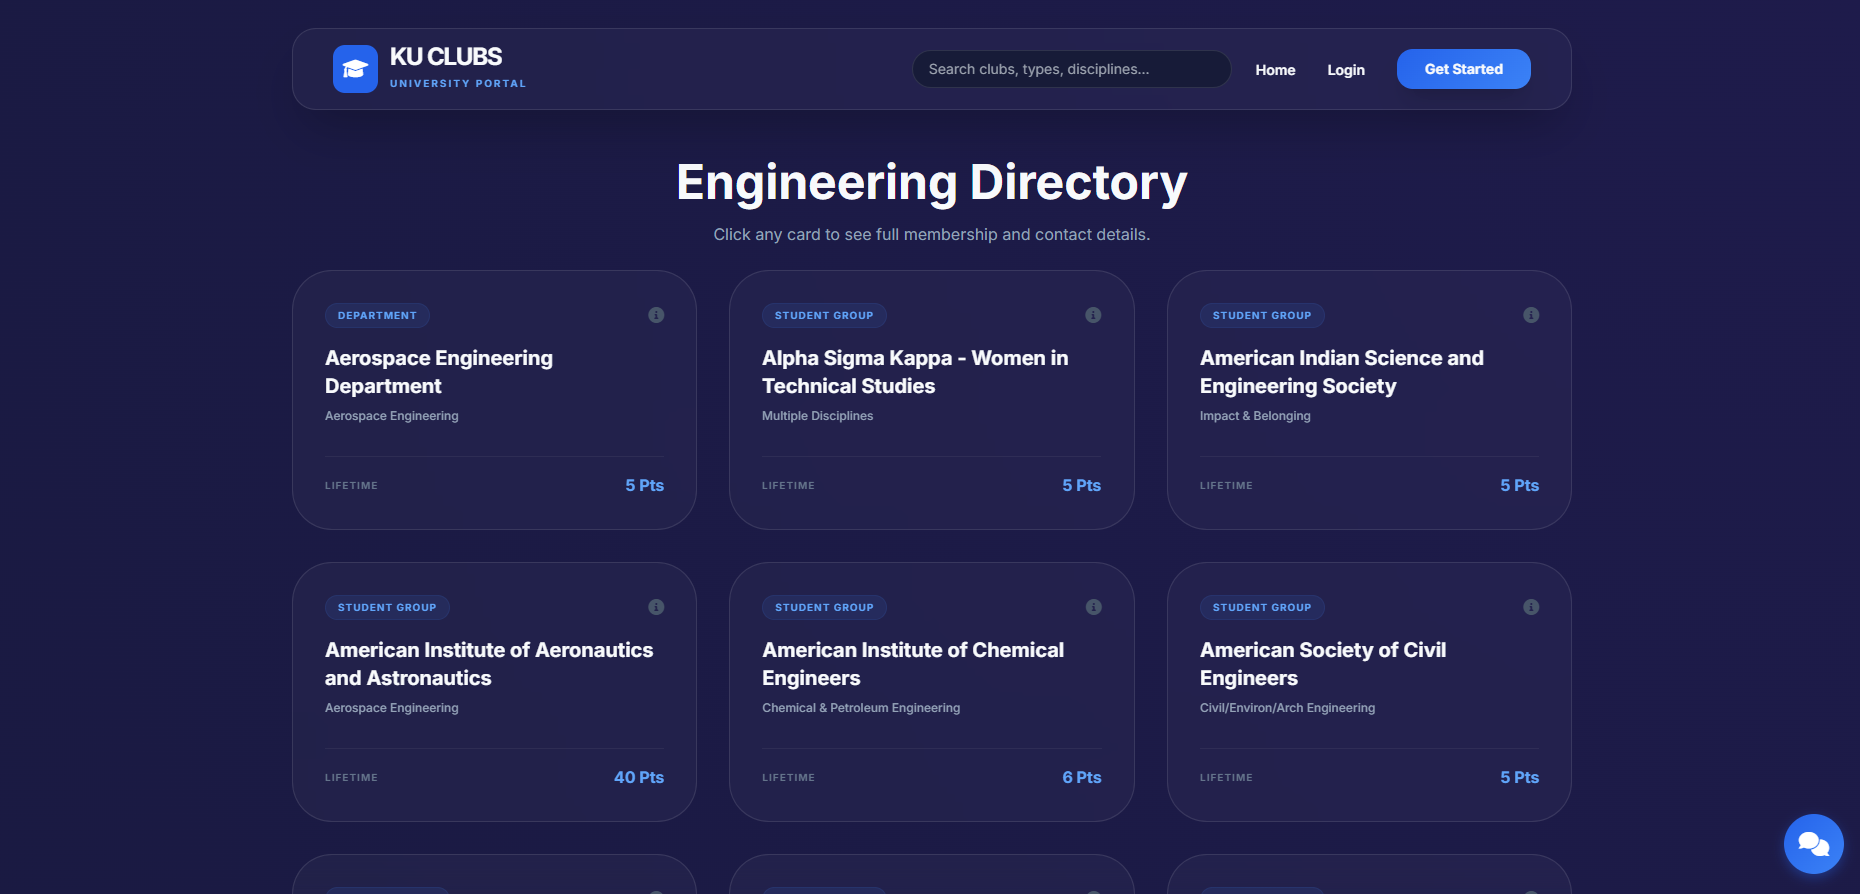Screen dimensions: 1860x894
Task: Open the Login page
Action: [x=1346, y=70]
